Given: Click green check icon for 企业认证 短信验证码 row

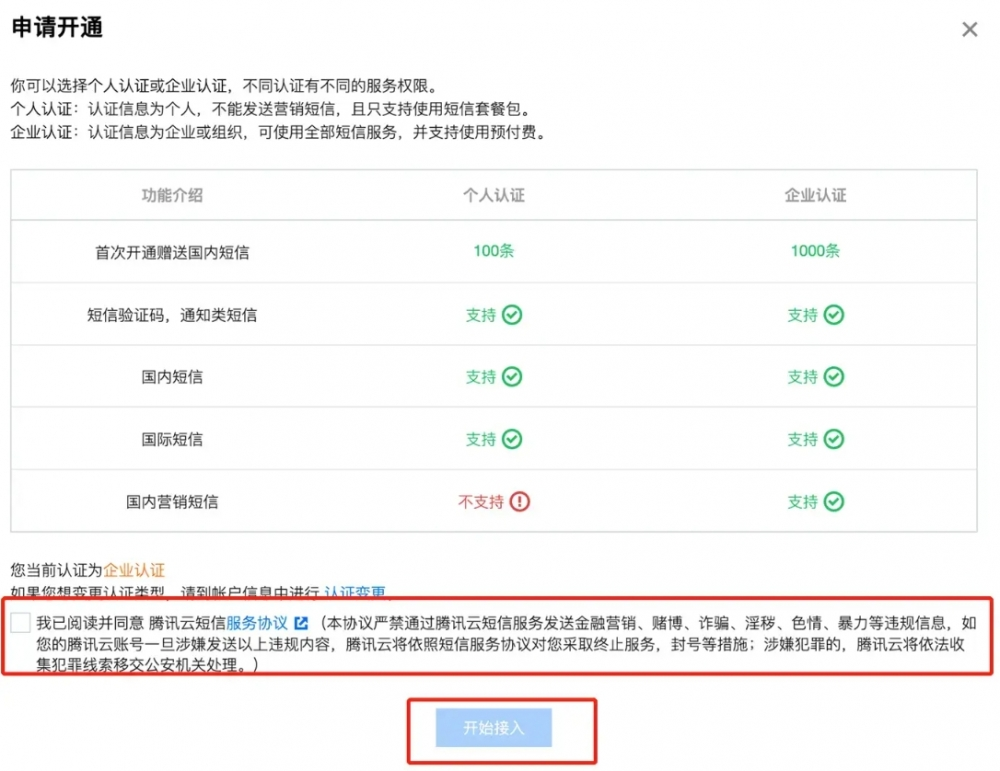Looking at the screenshot, I should pyautogui.click(x=833, y=315).
